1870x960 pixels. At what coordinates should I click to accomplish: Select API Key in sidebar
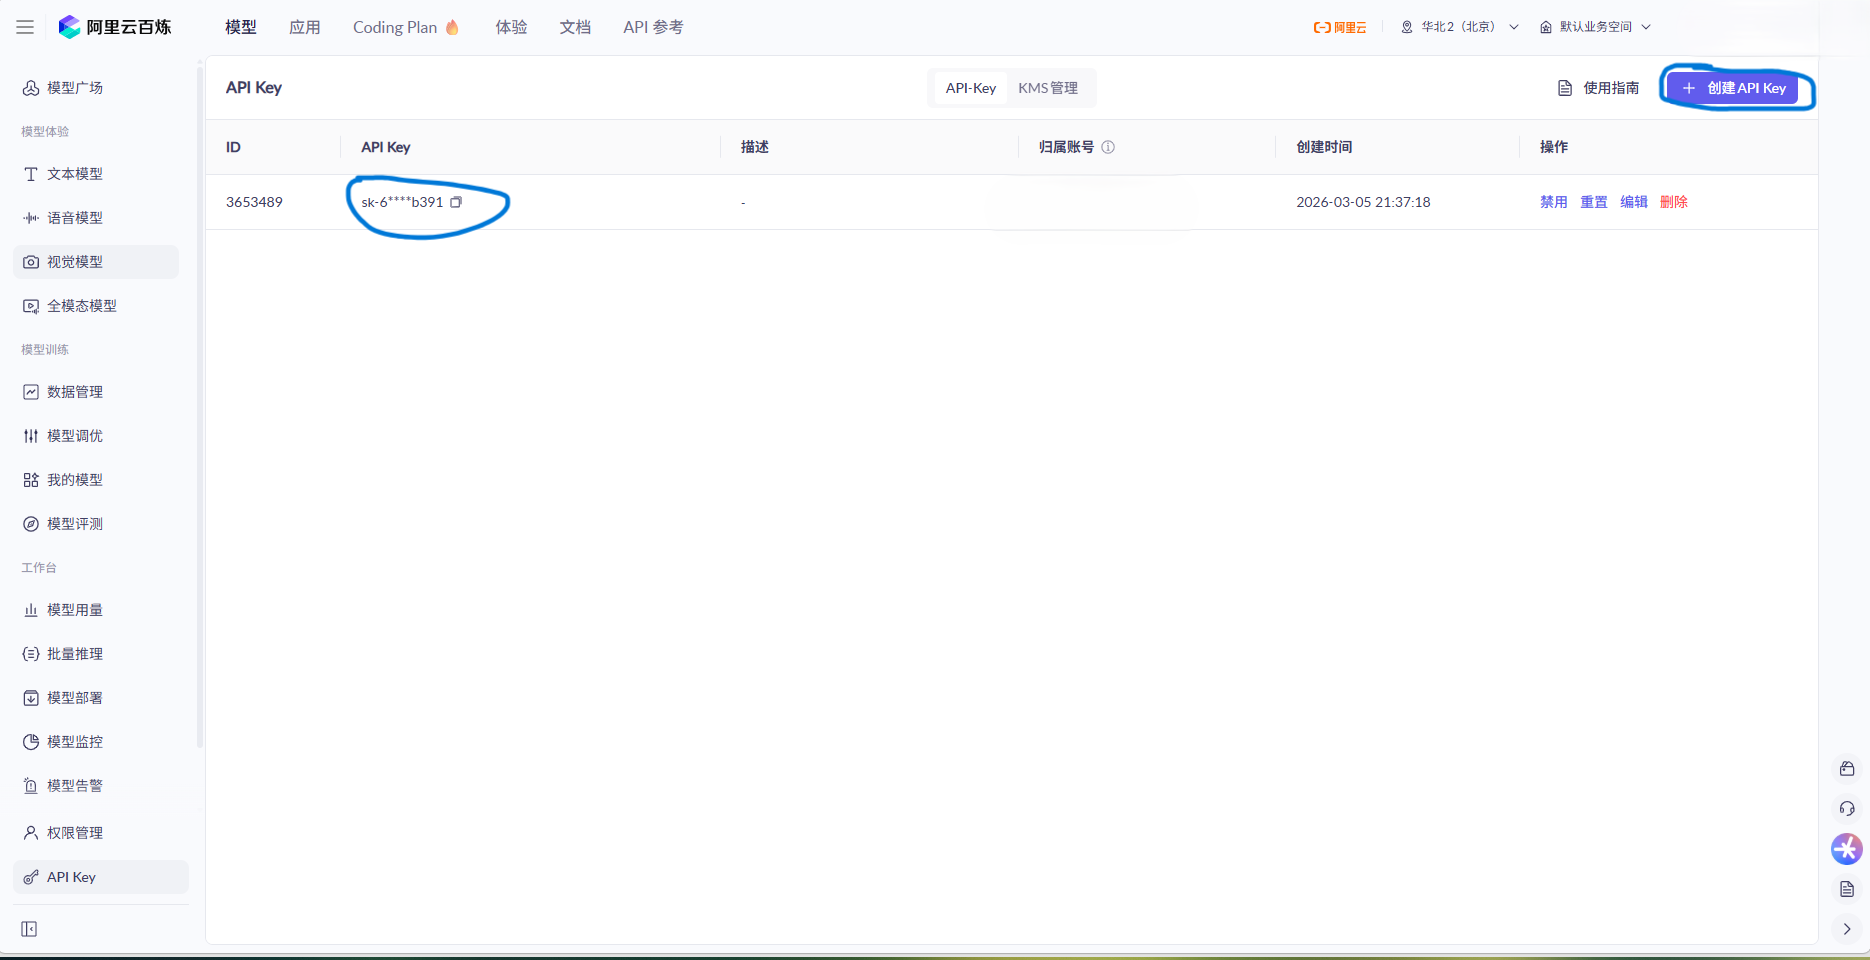(x=100, y=877)
